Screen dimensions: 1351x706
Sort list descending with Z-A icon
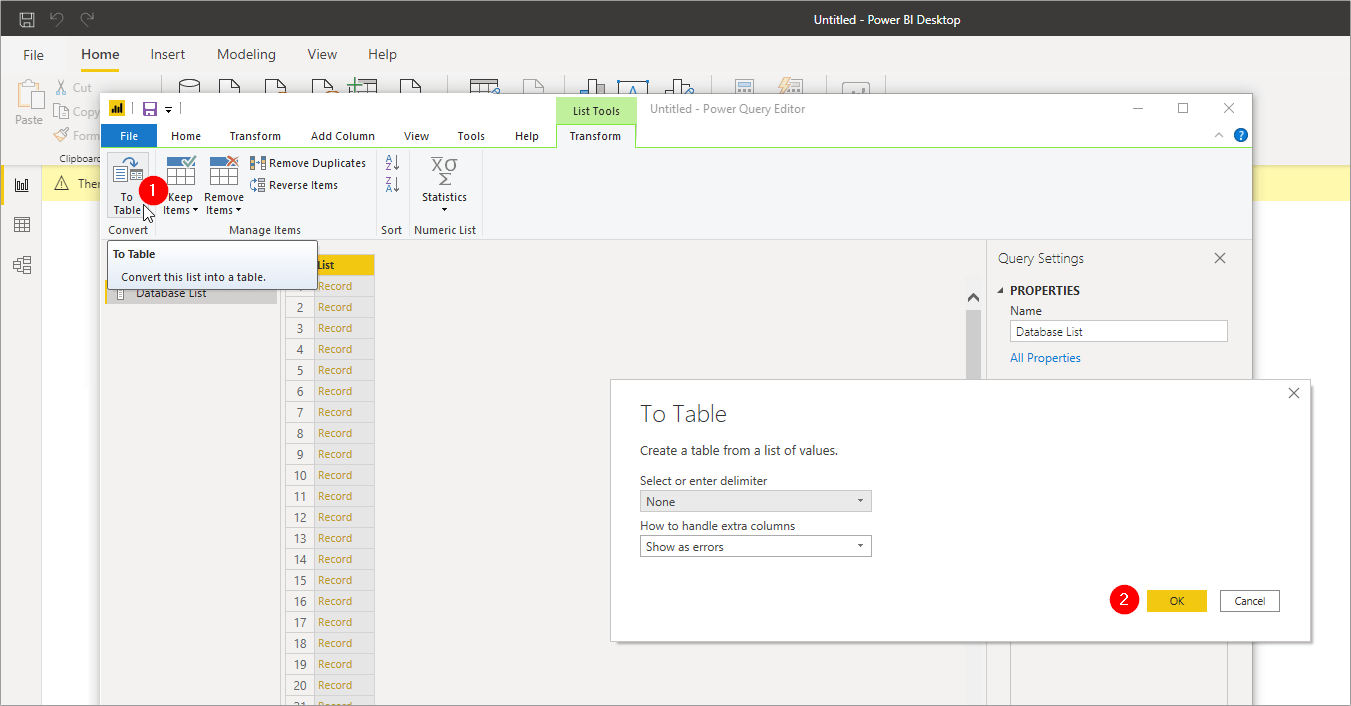click(x=392, y=185)
